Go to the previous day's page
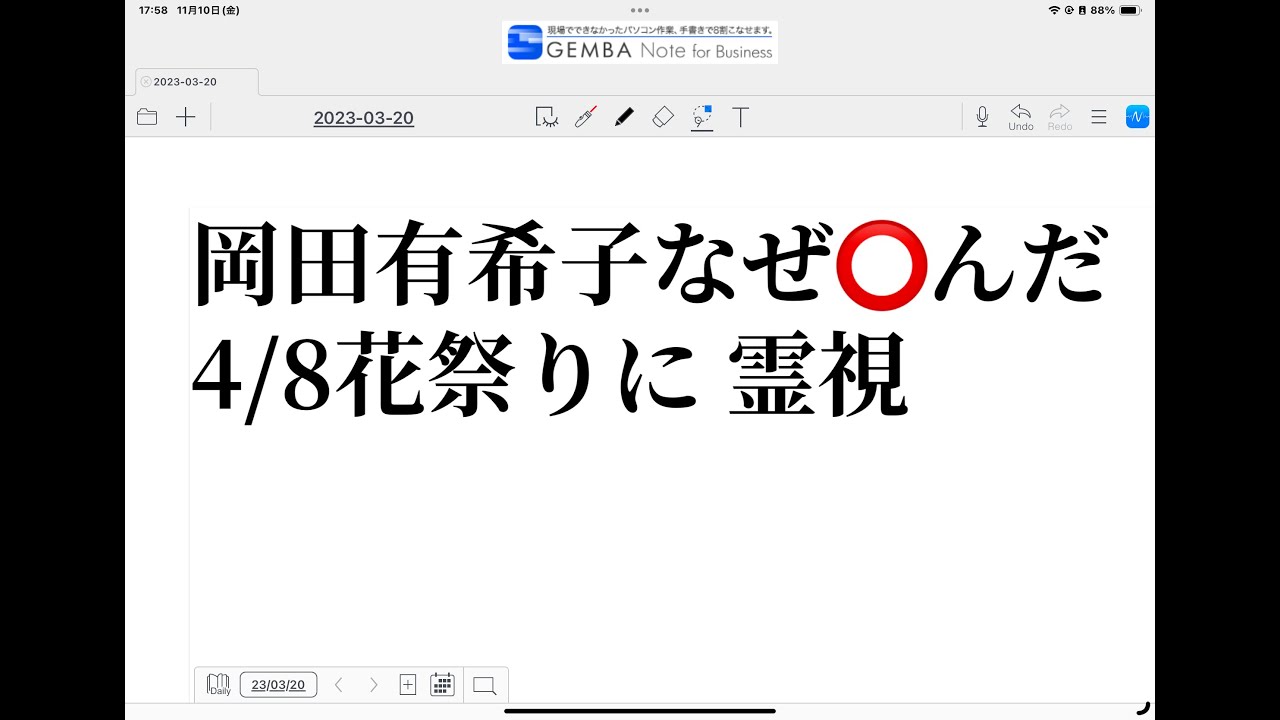 [338, 685]
